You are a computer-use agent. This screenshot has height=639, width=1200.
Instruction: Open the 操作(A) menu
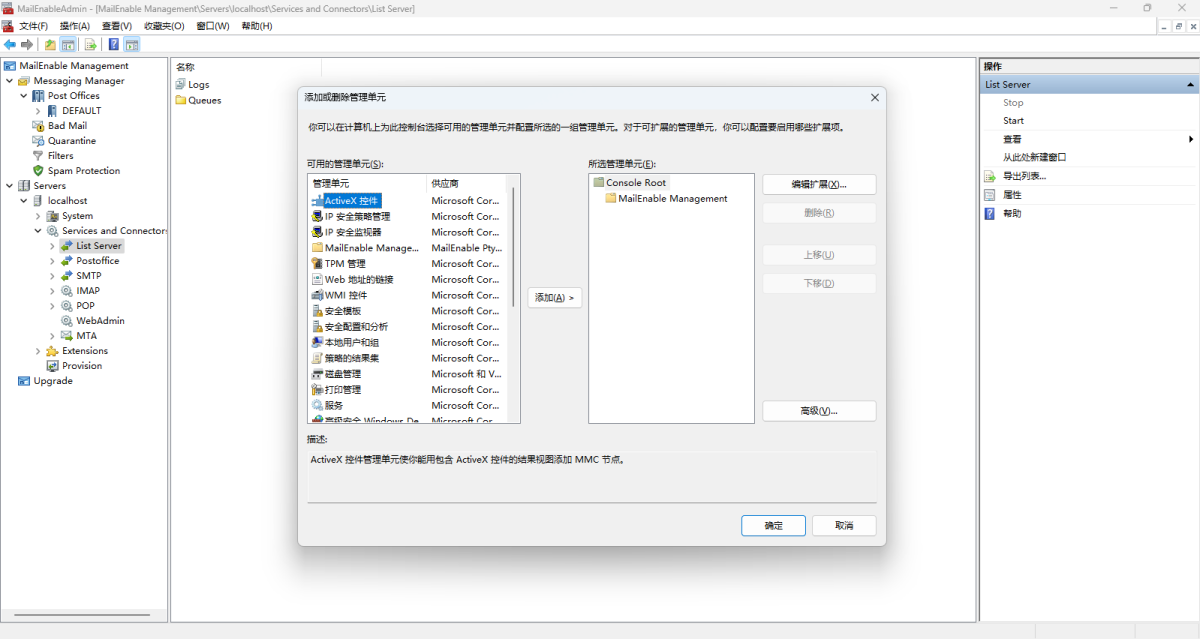pos(74,26)
